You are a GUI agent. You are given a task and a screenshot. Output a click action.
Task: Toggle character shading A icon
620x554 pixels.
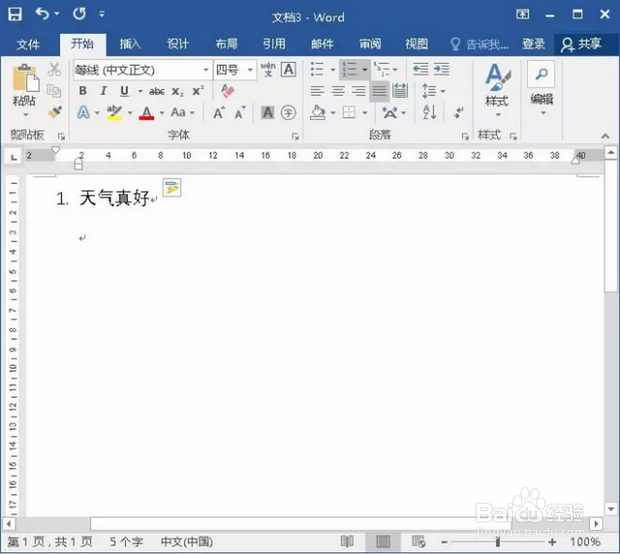(268, 113)
